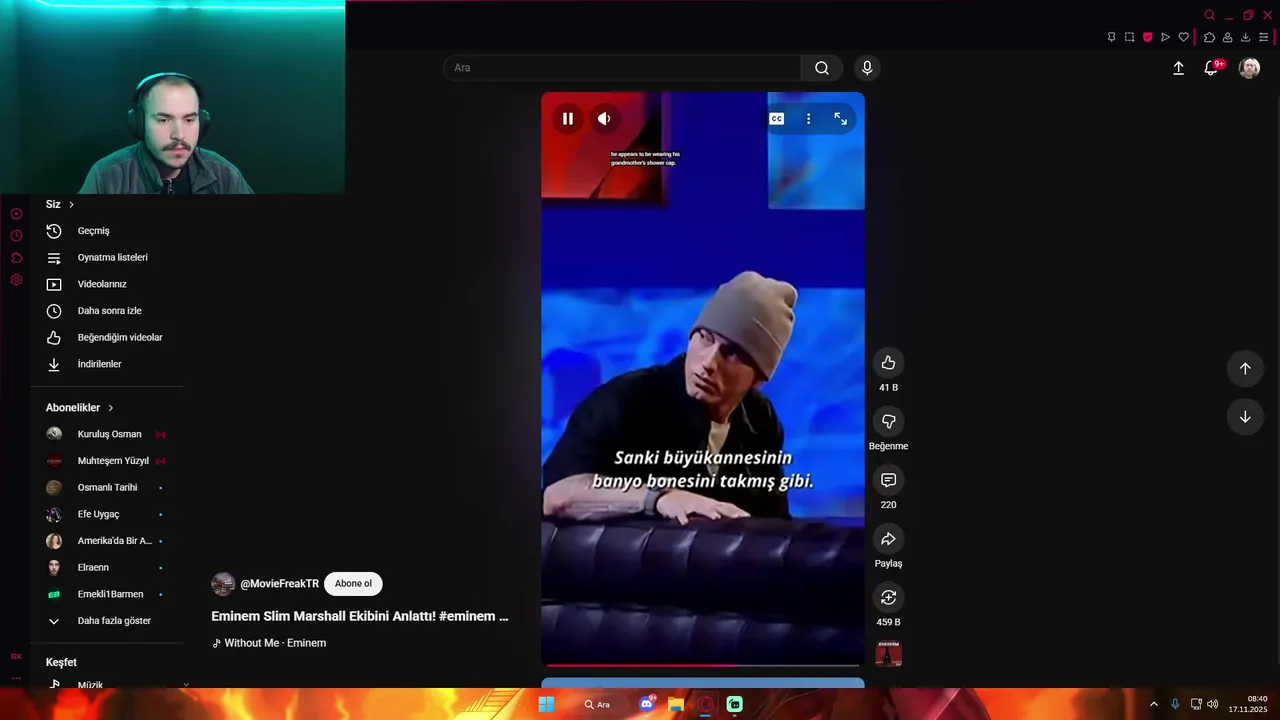The height and width of the screenshot is (720, 1280).
Task: Expand the Short to fullscreen
Action: pos(840,118)
